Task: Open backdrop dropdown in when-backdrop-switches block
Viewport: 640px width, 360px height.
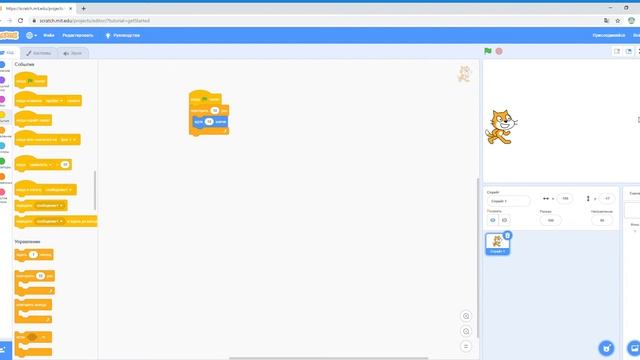Action: click(x=68, y=140)
